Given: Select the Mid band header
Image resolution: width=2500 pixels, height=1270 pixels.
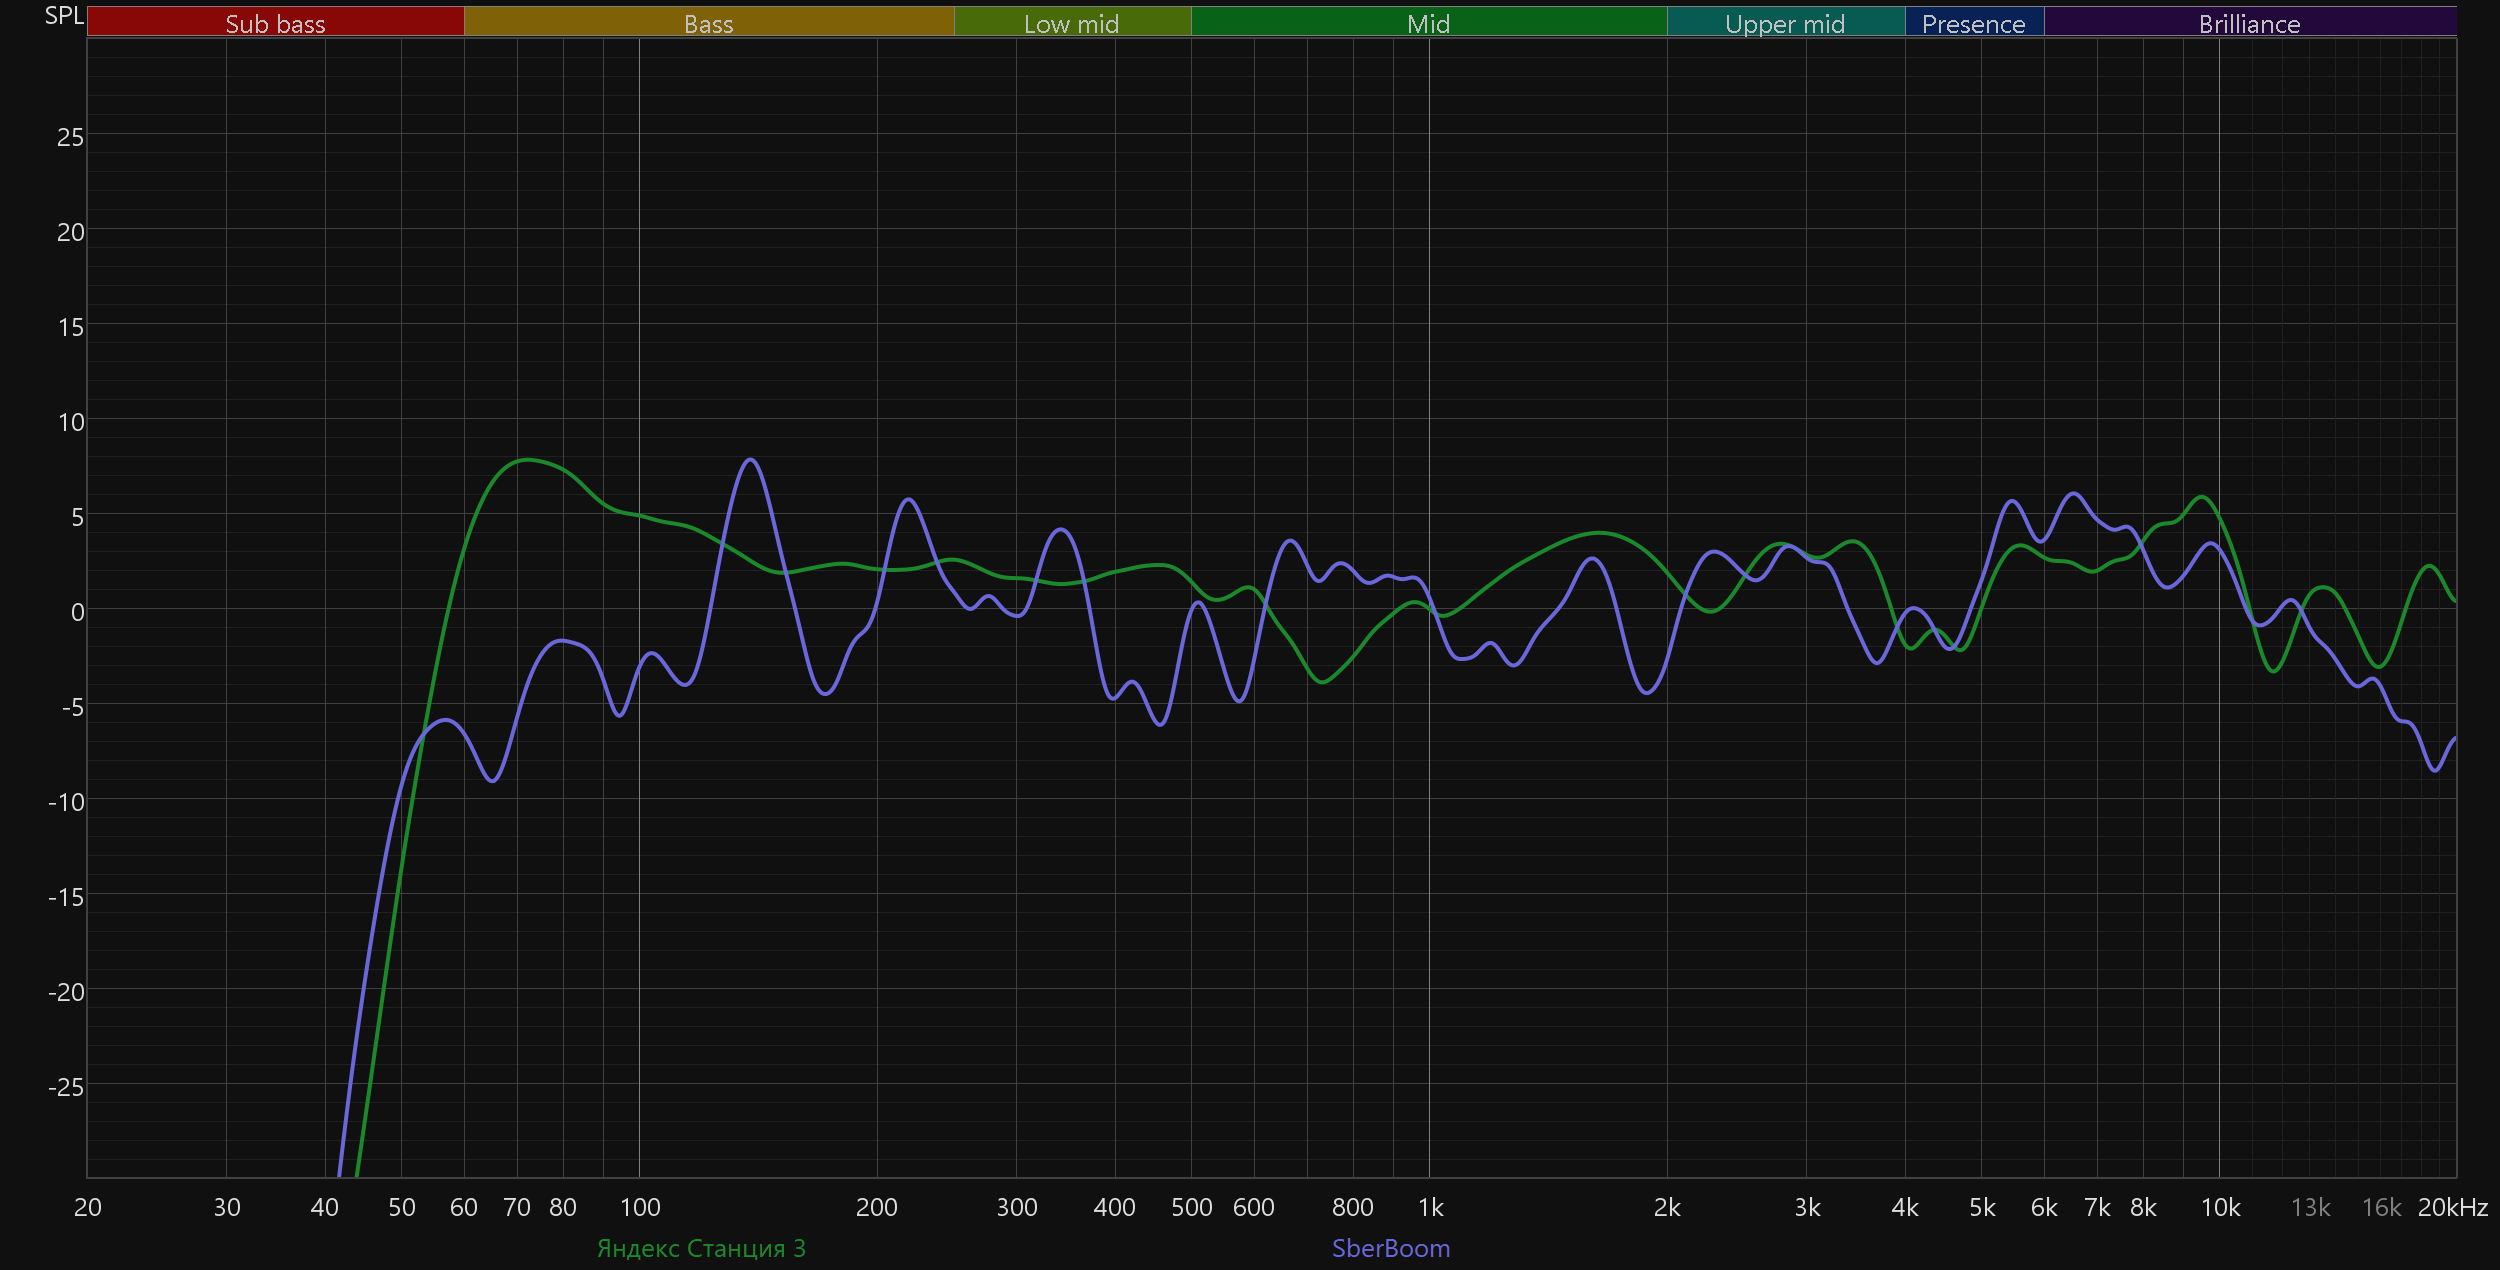Looking at the screenshot, I should click(1428, 23).
